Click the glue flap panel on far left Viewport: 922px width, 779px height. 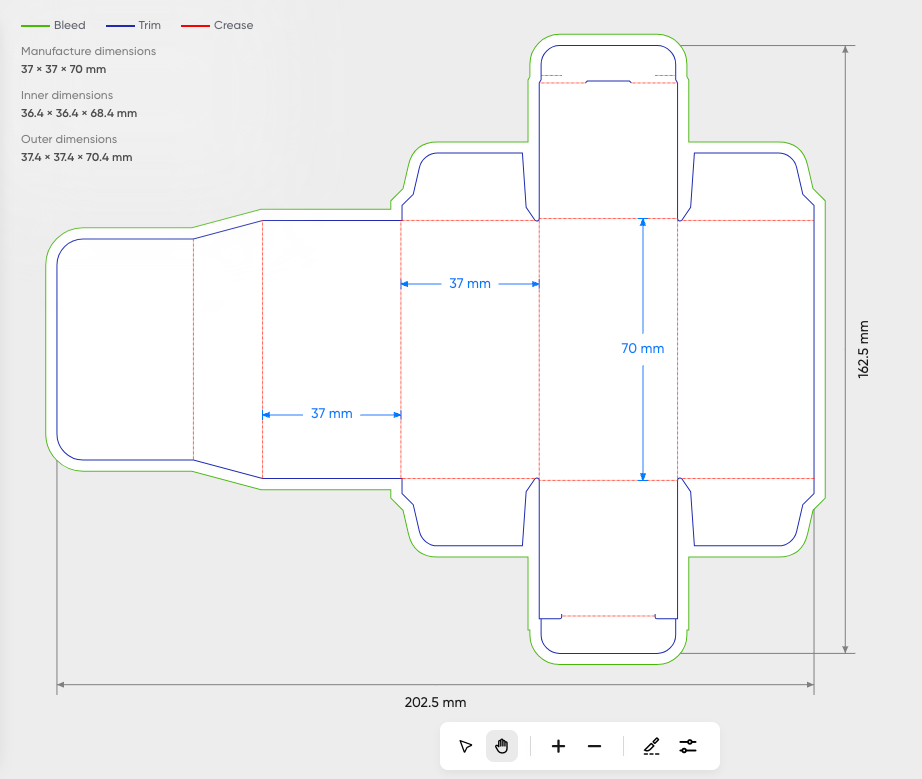(x=125, y=349)
